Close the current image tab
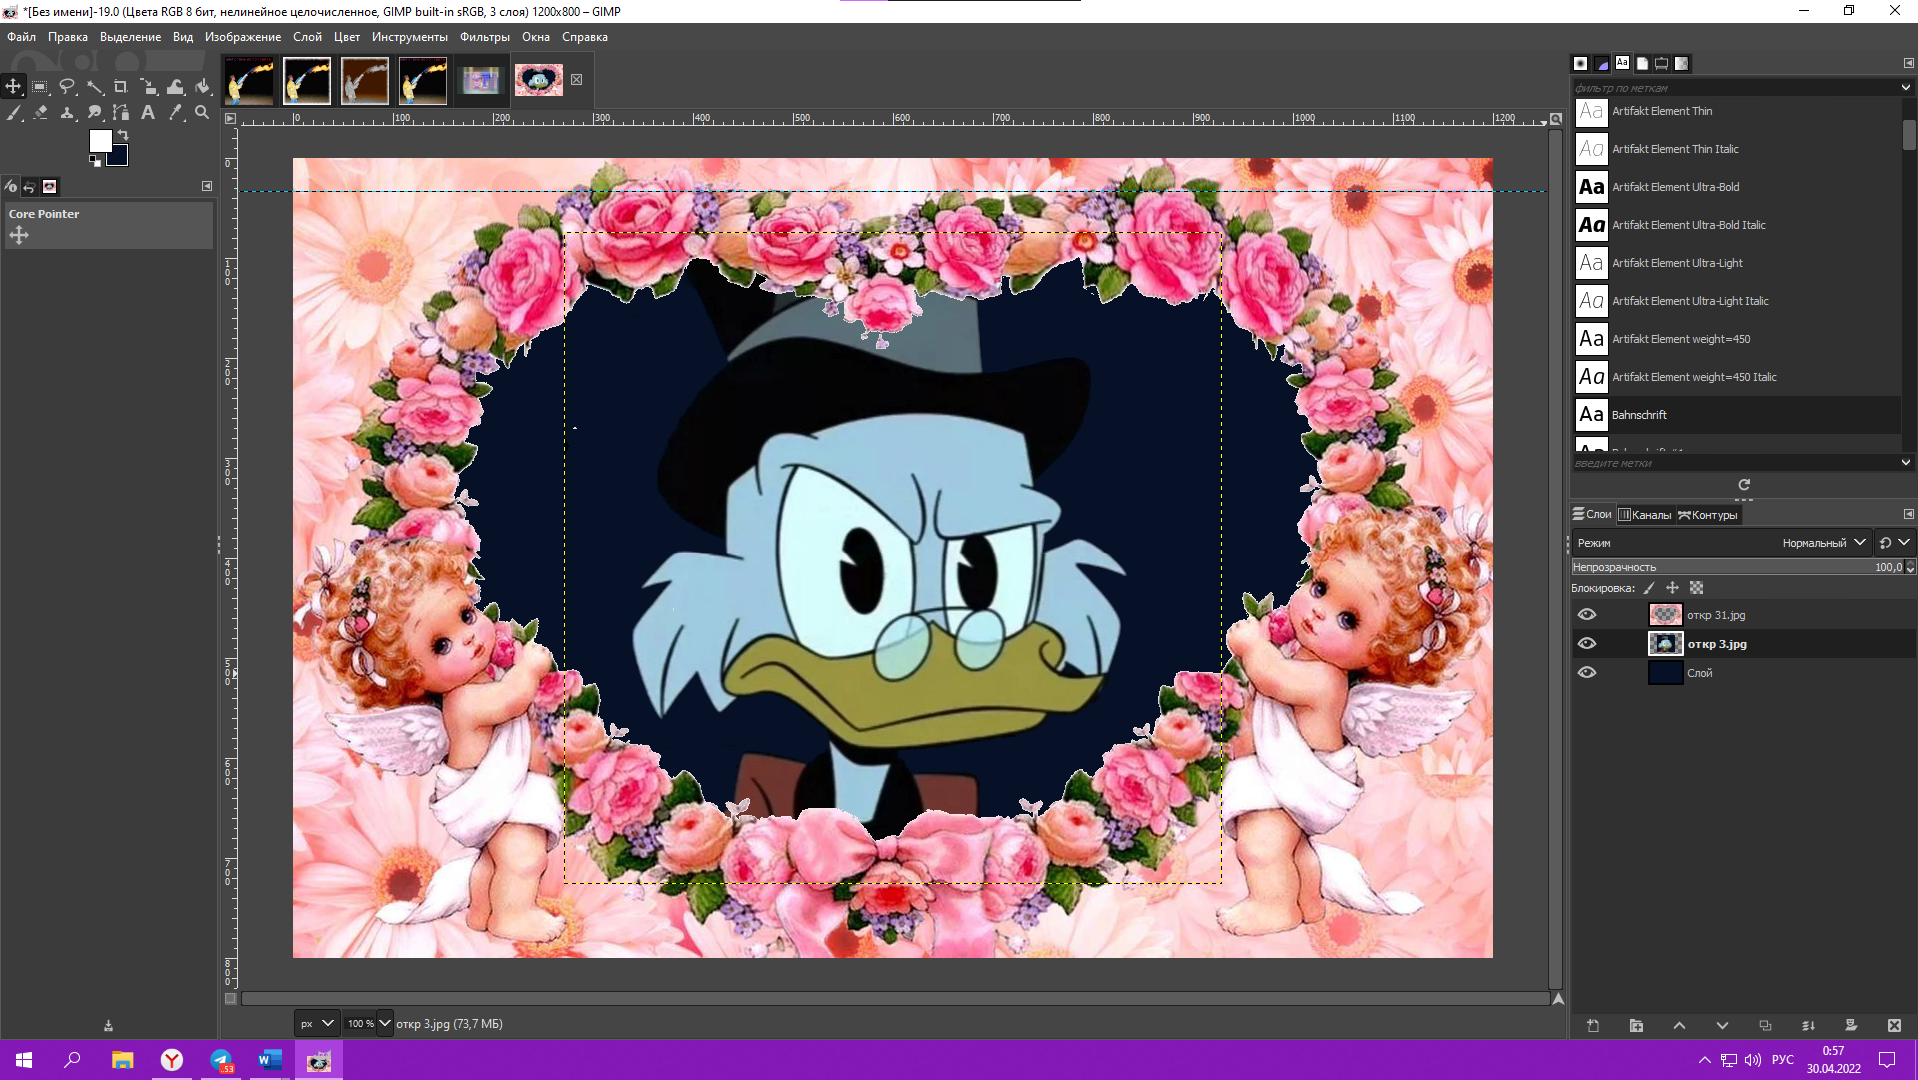This screenshot has height=1080, width=1918. pyautogui.click(x=577, y=80)
